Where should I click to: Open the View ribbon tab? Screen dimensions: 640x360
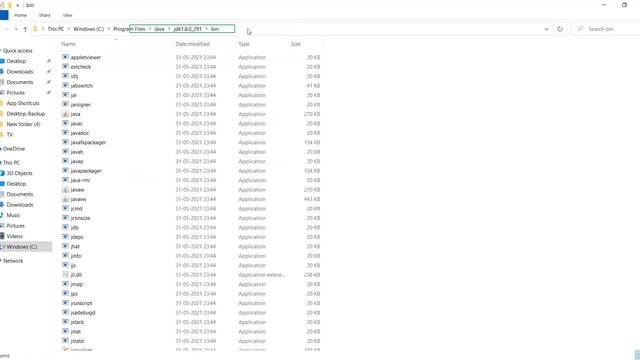click(x=67, y=15)
